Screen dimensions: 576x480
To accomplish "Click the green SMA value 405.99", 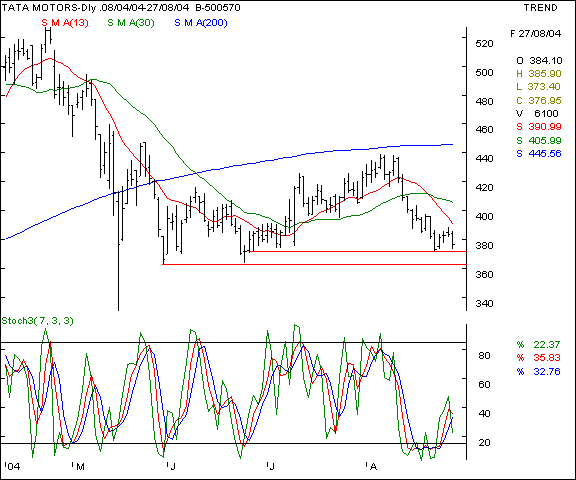I will (545, 140).
